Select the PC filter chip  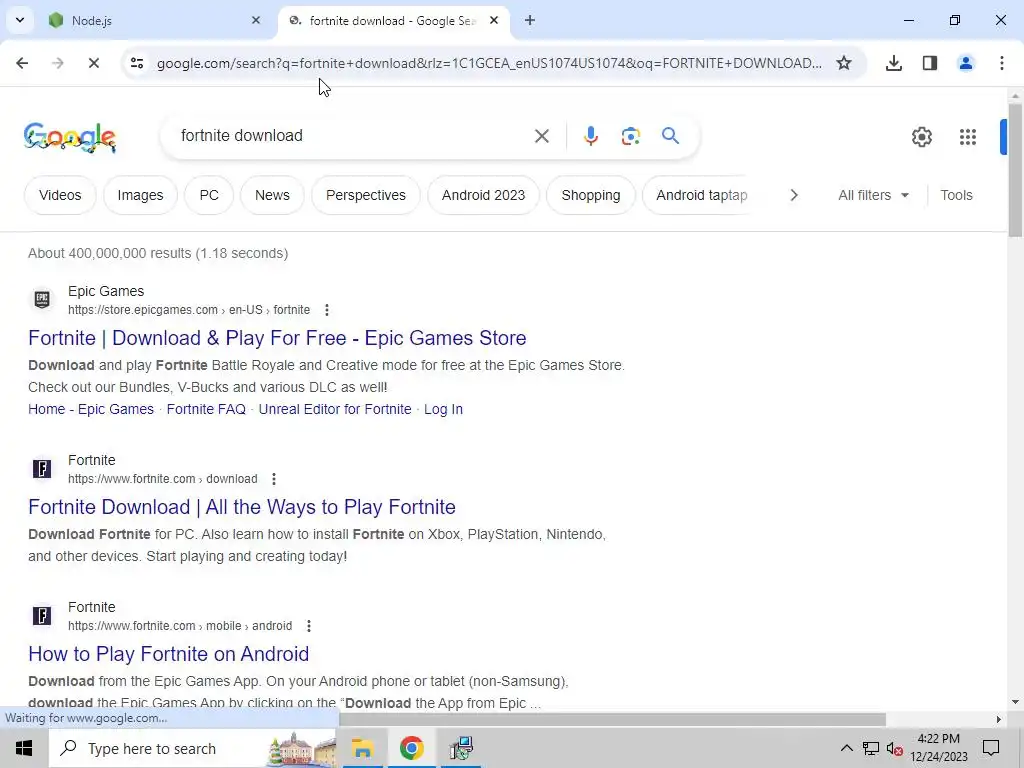209,195
